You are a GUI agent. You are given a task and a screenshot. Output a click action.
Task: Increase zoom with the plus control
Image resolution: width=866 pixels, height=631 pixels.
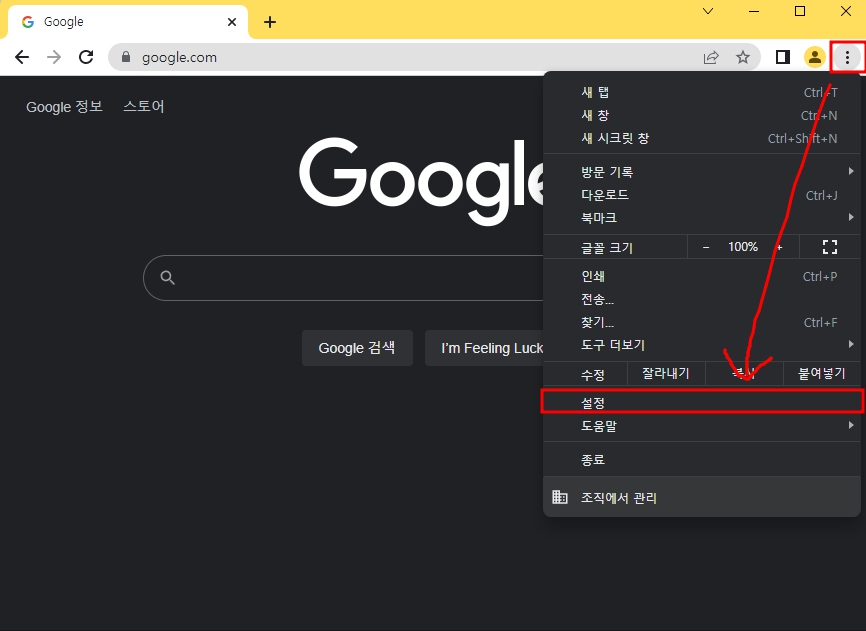(779, 246)
